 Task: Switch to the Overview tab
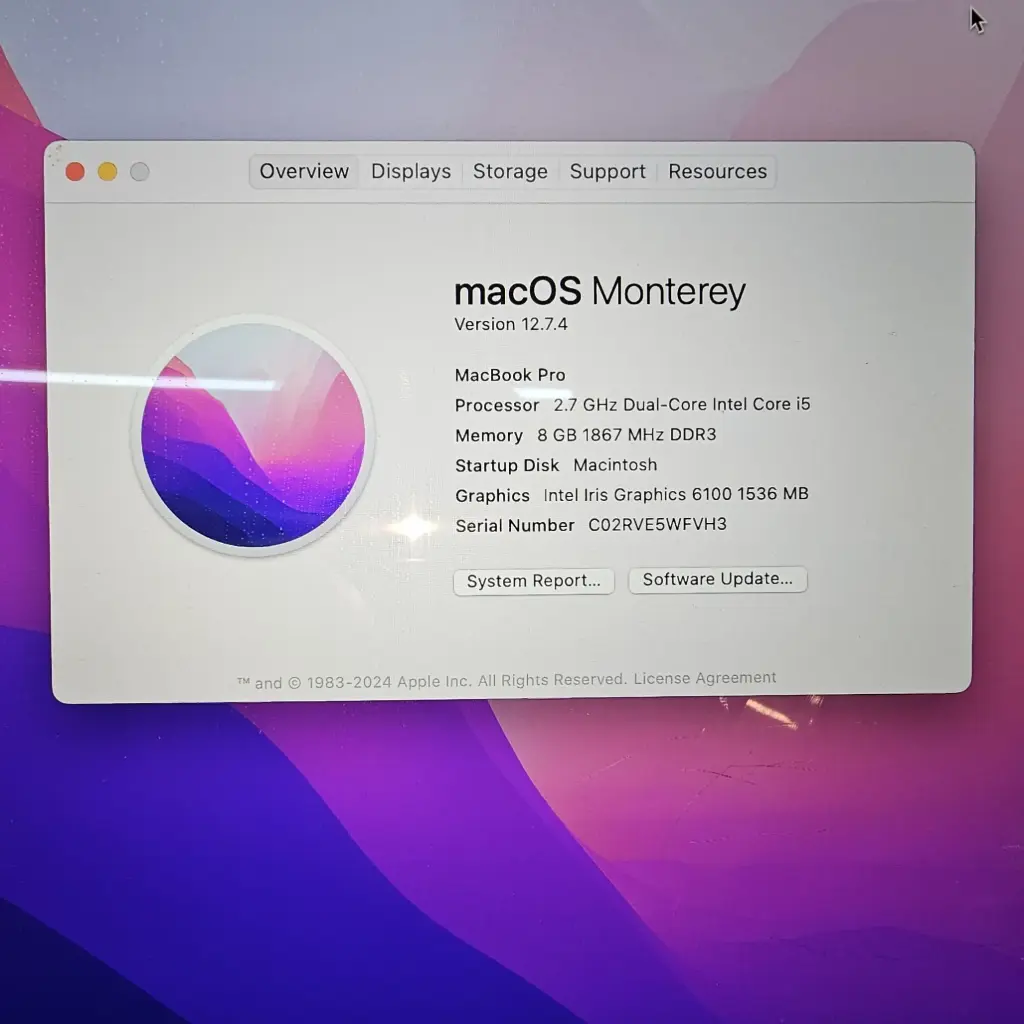[304, 172]
